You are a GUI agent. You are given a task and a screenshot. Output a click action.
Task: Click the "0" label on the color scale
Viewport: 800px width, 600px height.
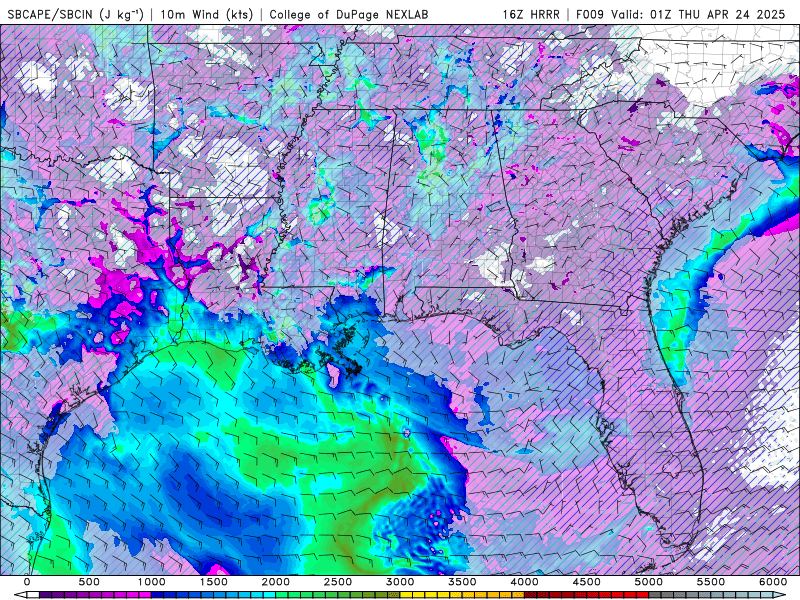(x=27, y=582)
